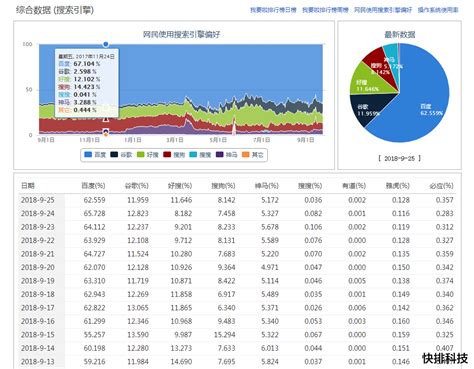Open the 我要啦排行榜日榜 link
The height and width of the screenshot is (369, 474).
273,10
